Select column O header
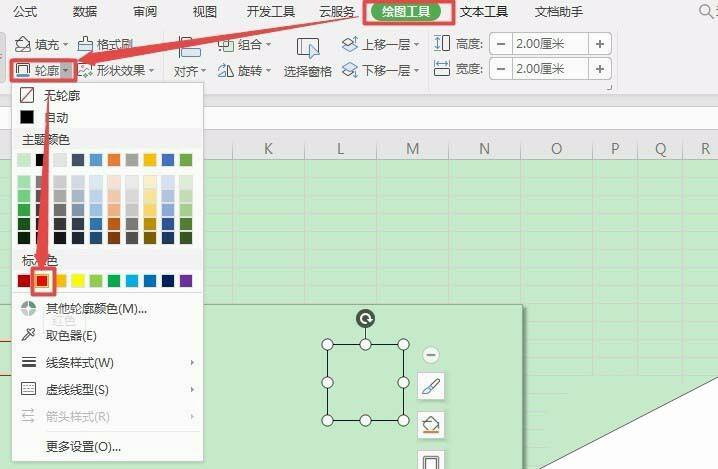Screen dimensions: 718x469 [556, 148]
